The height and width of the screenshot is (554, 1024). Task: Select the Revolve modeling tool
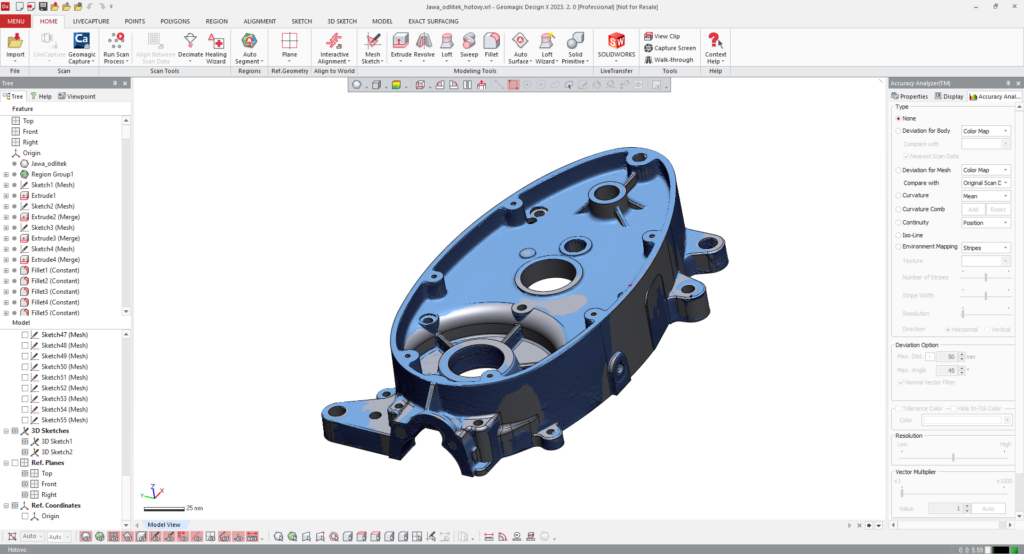(x=424, y=41)
